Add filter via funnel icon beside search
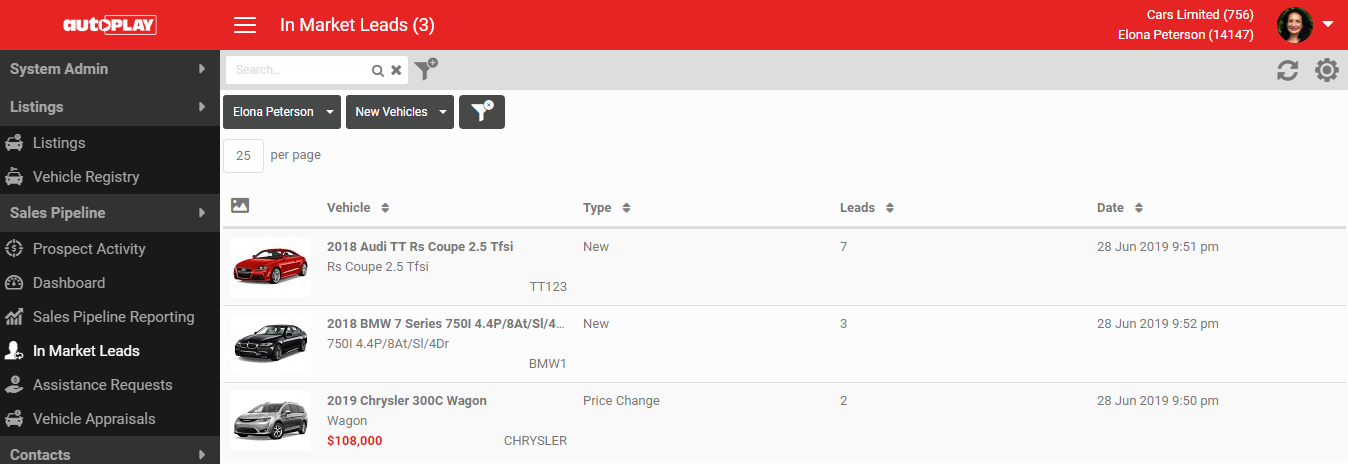Screen dimensions: 1348x464 pyautogui.click(x=426, y=69)
